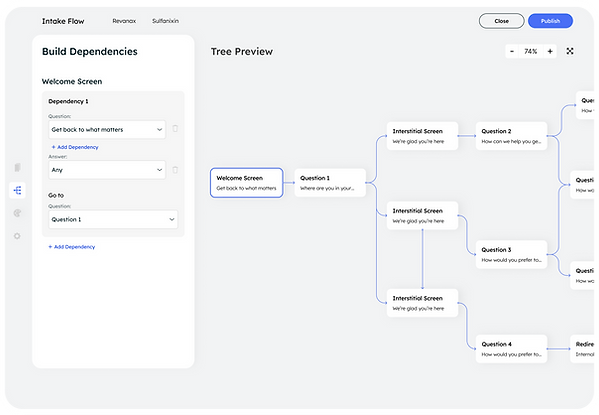The height and width of the screenshot is (415, 599).
Task: Click the 74% zoom level value
Action: coord(531,51)
